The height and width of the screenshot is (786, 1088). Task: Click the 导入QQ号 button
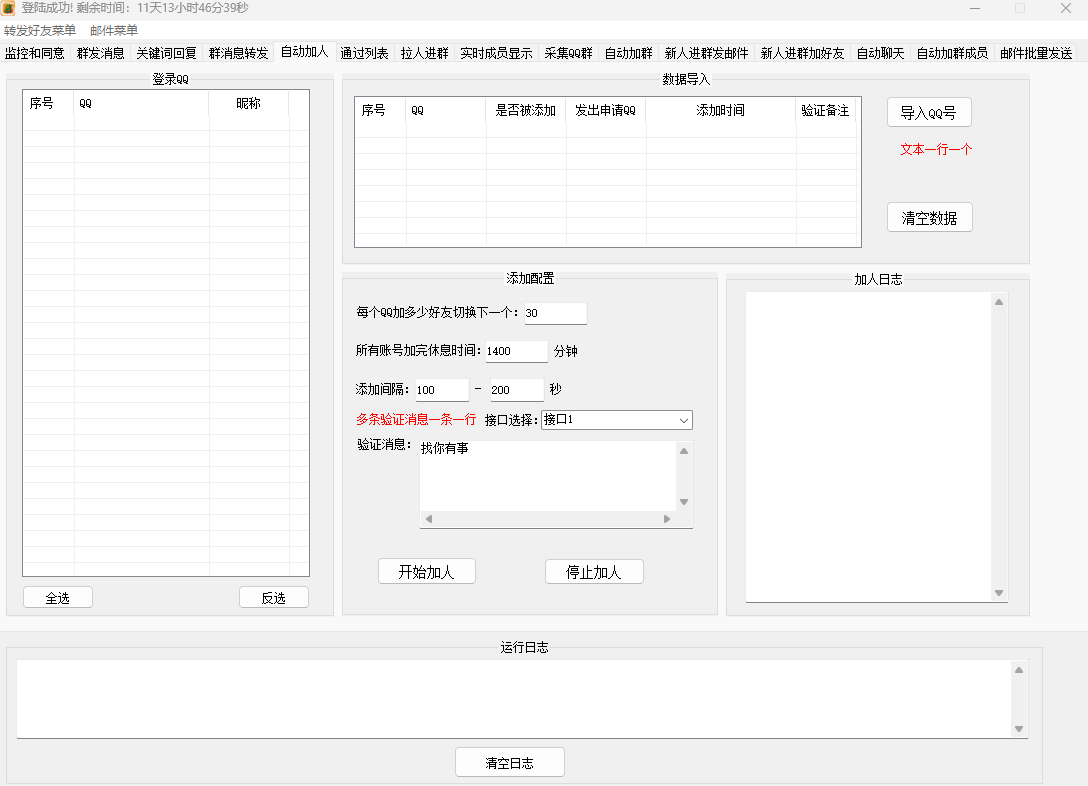point(929,112)
